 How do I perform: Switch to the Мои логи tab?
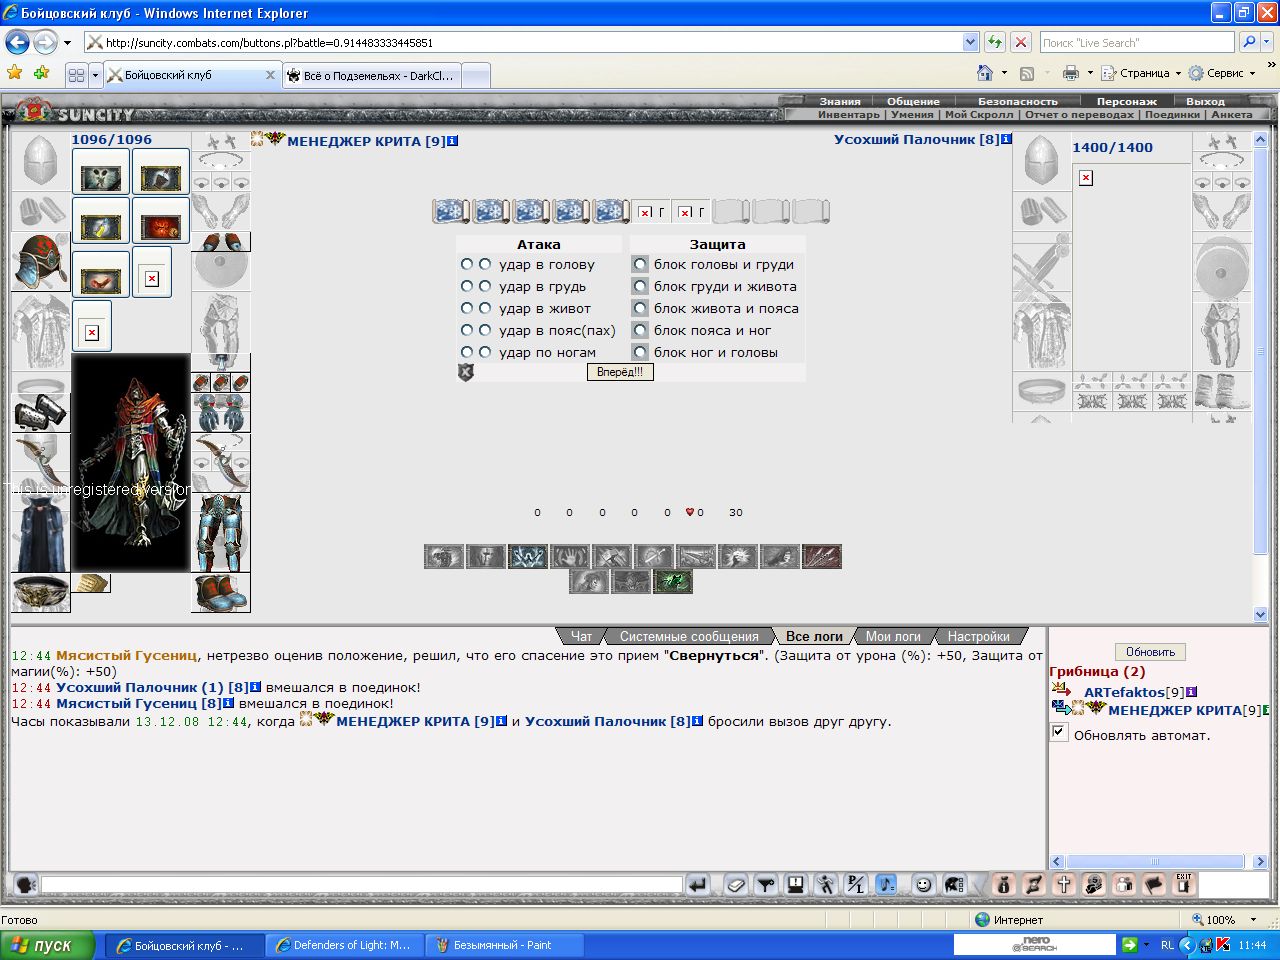pyautogui.click(x=893, y=636)
